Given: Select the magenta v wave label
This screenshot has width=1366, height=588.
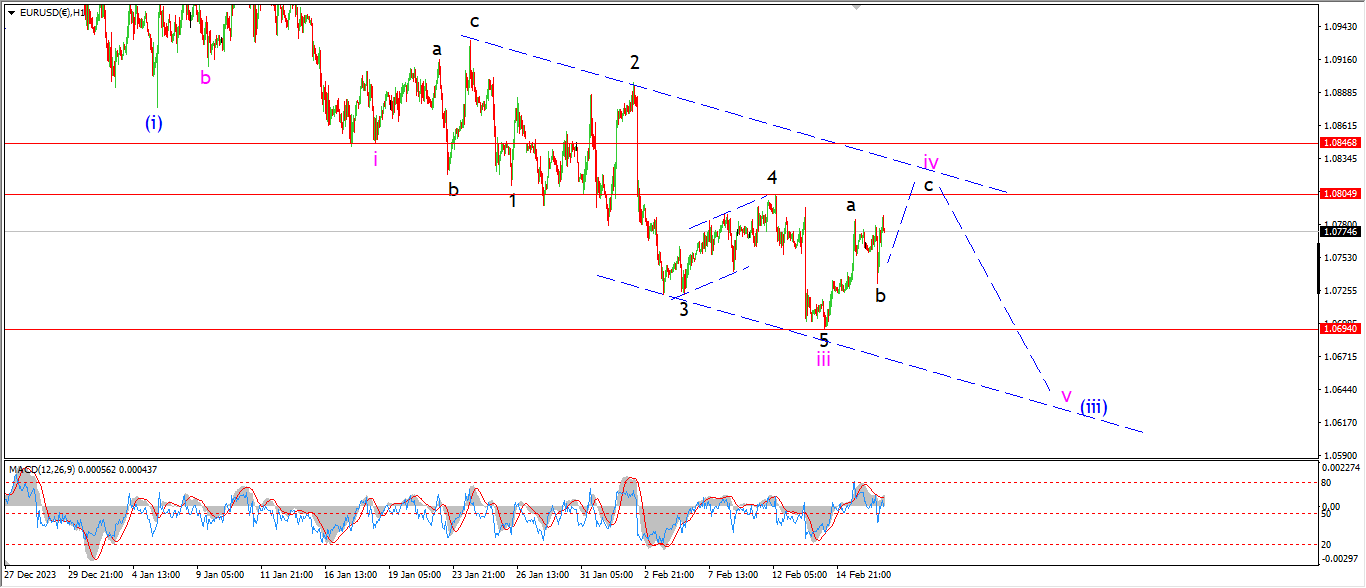Looking at the screenshot, I should [x=1066, y=395].
